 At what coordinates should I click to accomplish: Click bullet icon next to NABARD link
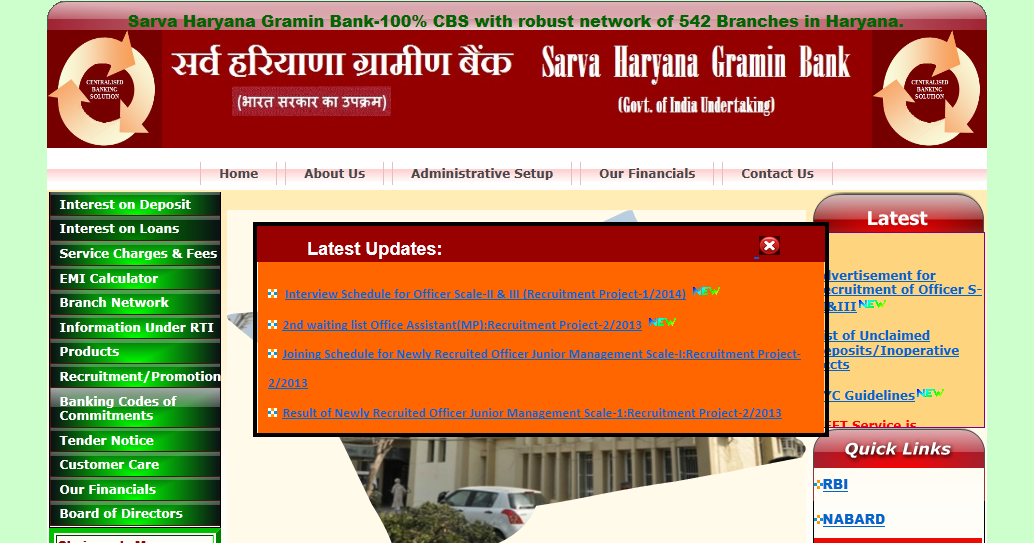click(x=819, y=519)
